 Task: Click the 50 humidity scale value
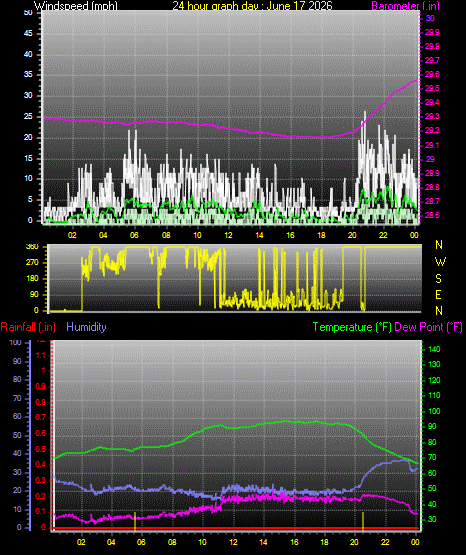pyautogui.click(x=17, y=435)
